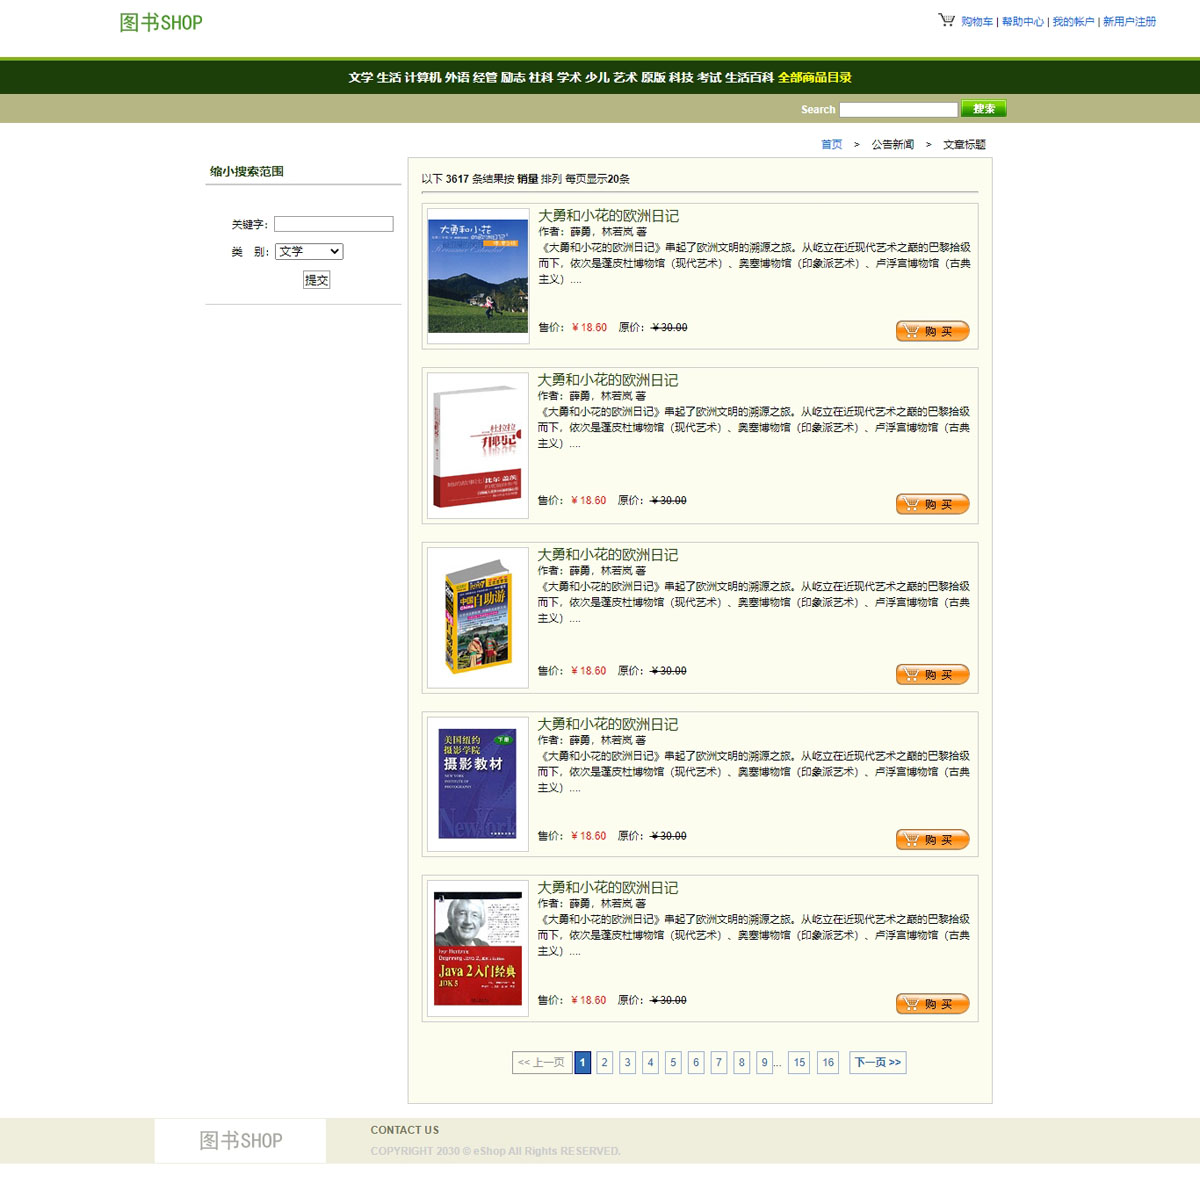
Task: Go to page 2 in pagination
Action: click(x=604, y=1063)
